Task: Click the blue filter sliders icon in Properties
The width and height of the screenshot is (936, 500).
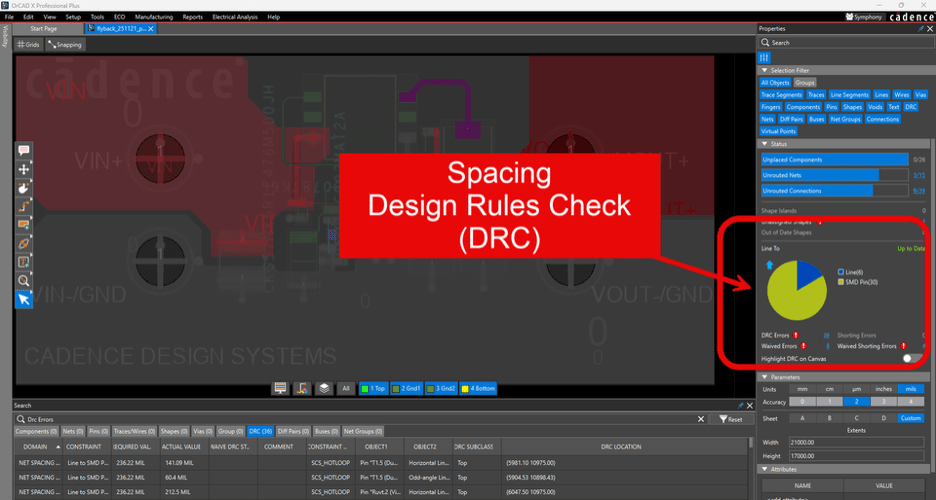Action: click(x=764, y=57)
